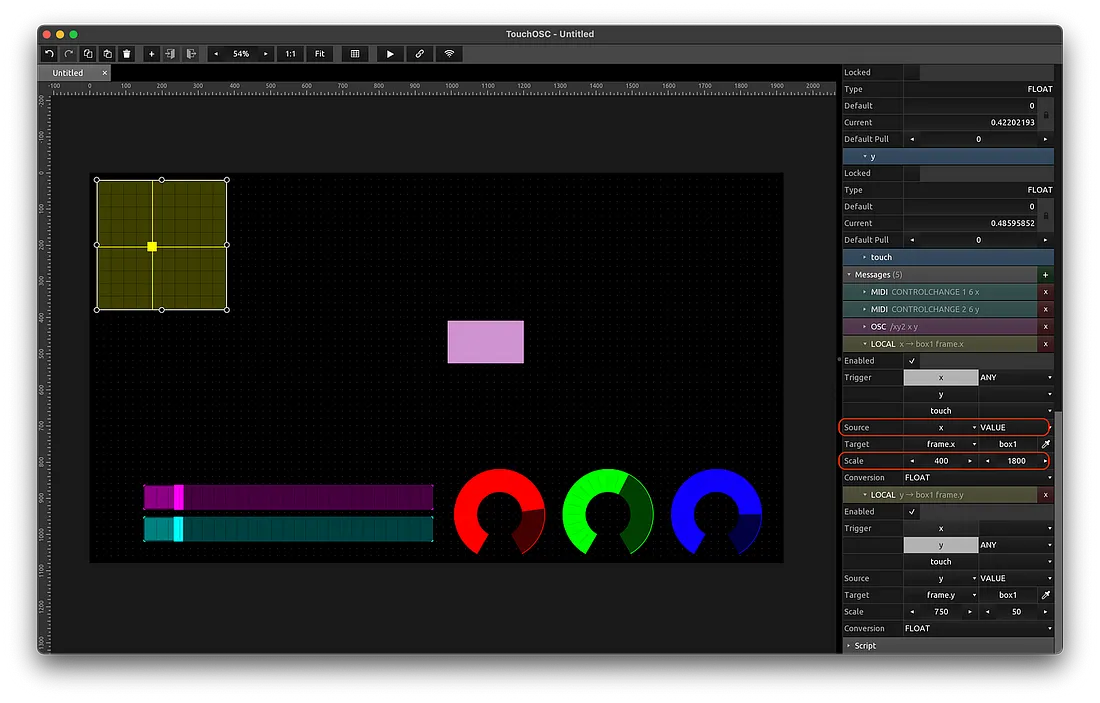This screenshot has height=703, width=1100.
Task: Switch to the Untitled document tab
Action: pyautogui.click(x=68, y=73)
